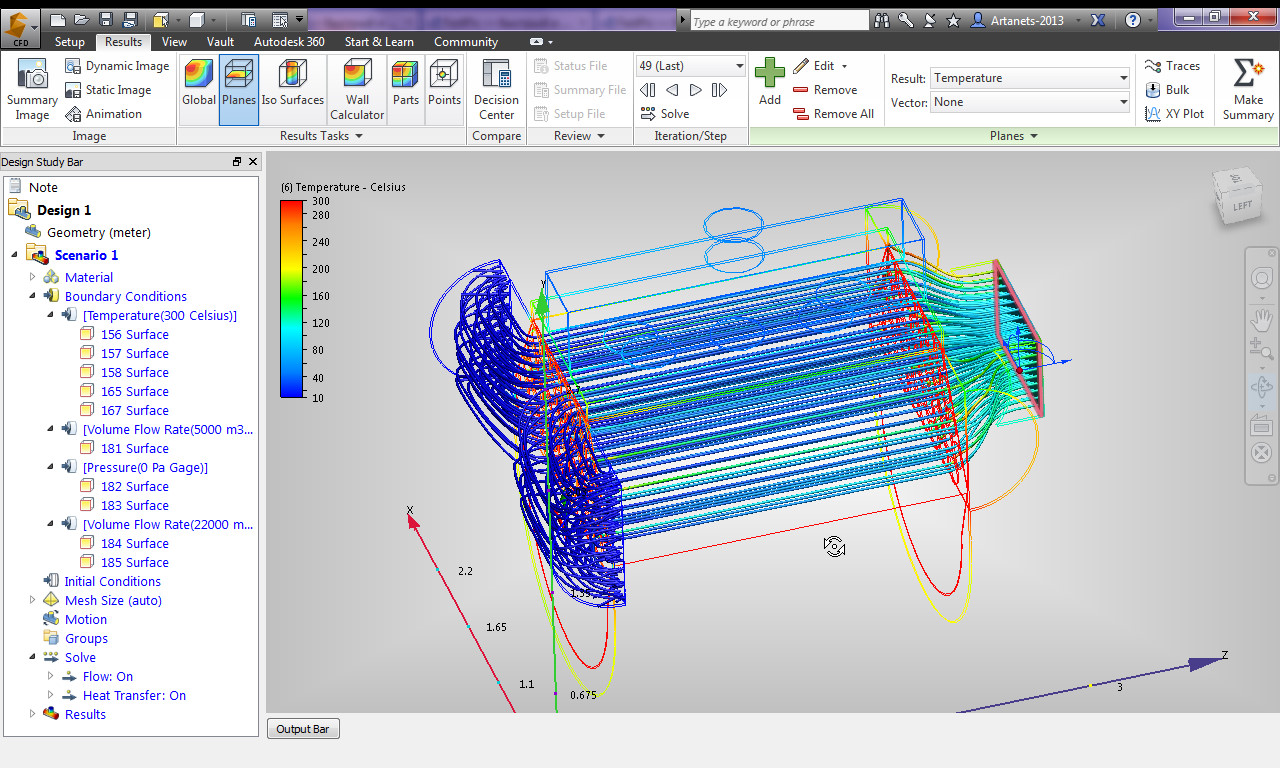1280x768 pixels.
Task: Expand the Heat Transfer: On node
Action: point(50,695)
